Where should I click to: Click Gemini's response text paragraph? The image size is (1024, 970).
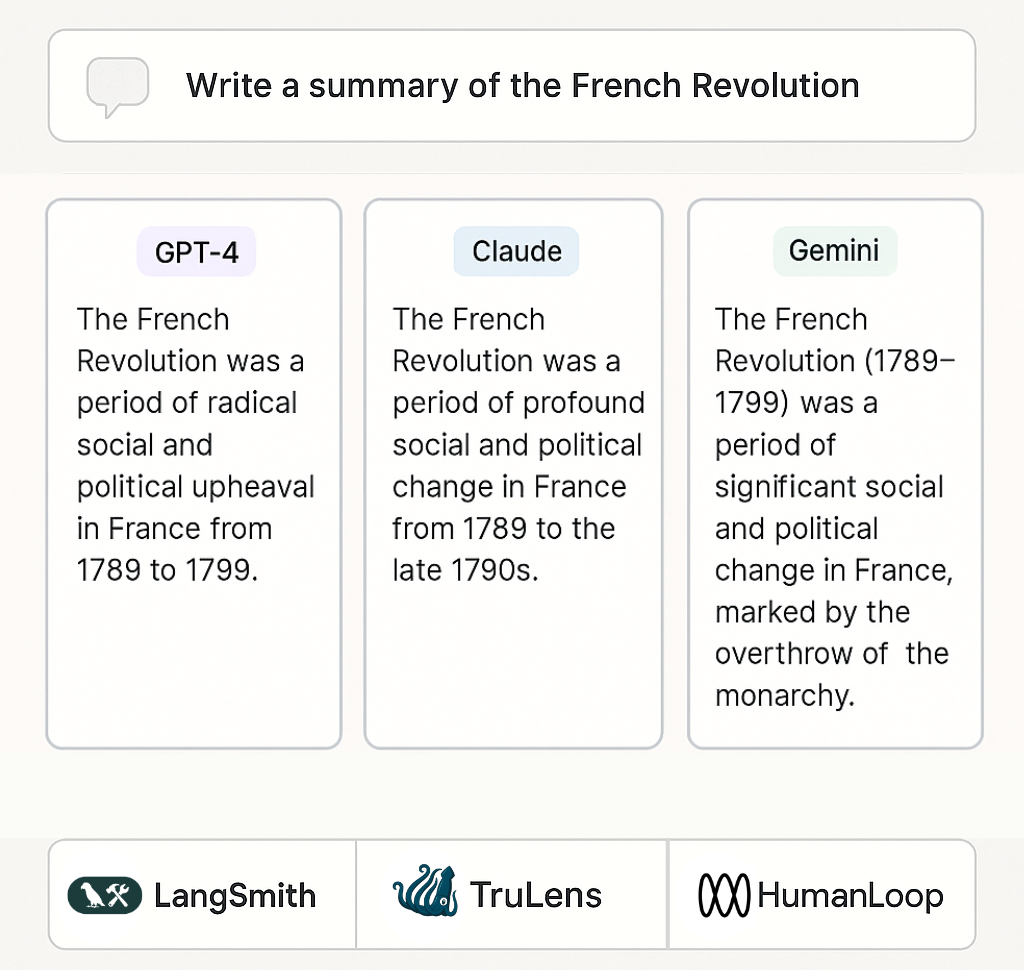click(835, 508)
